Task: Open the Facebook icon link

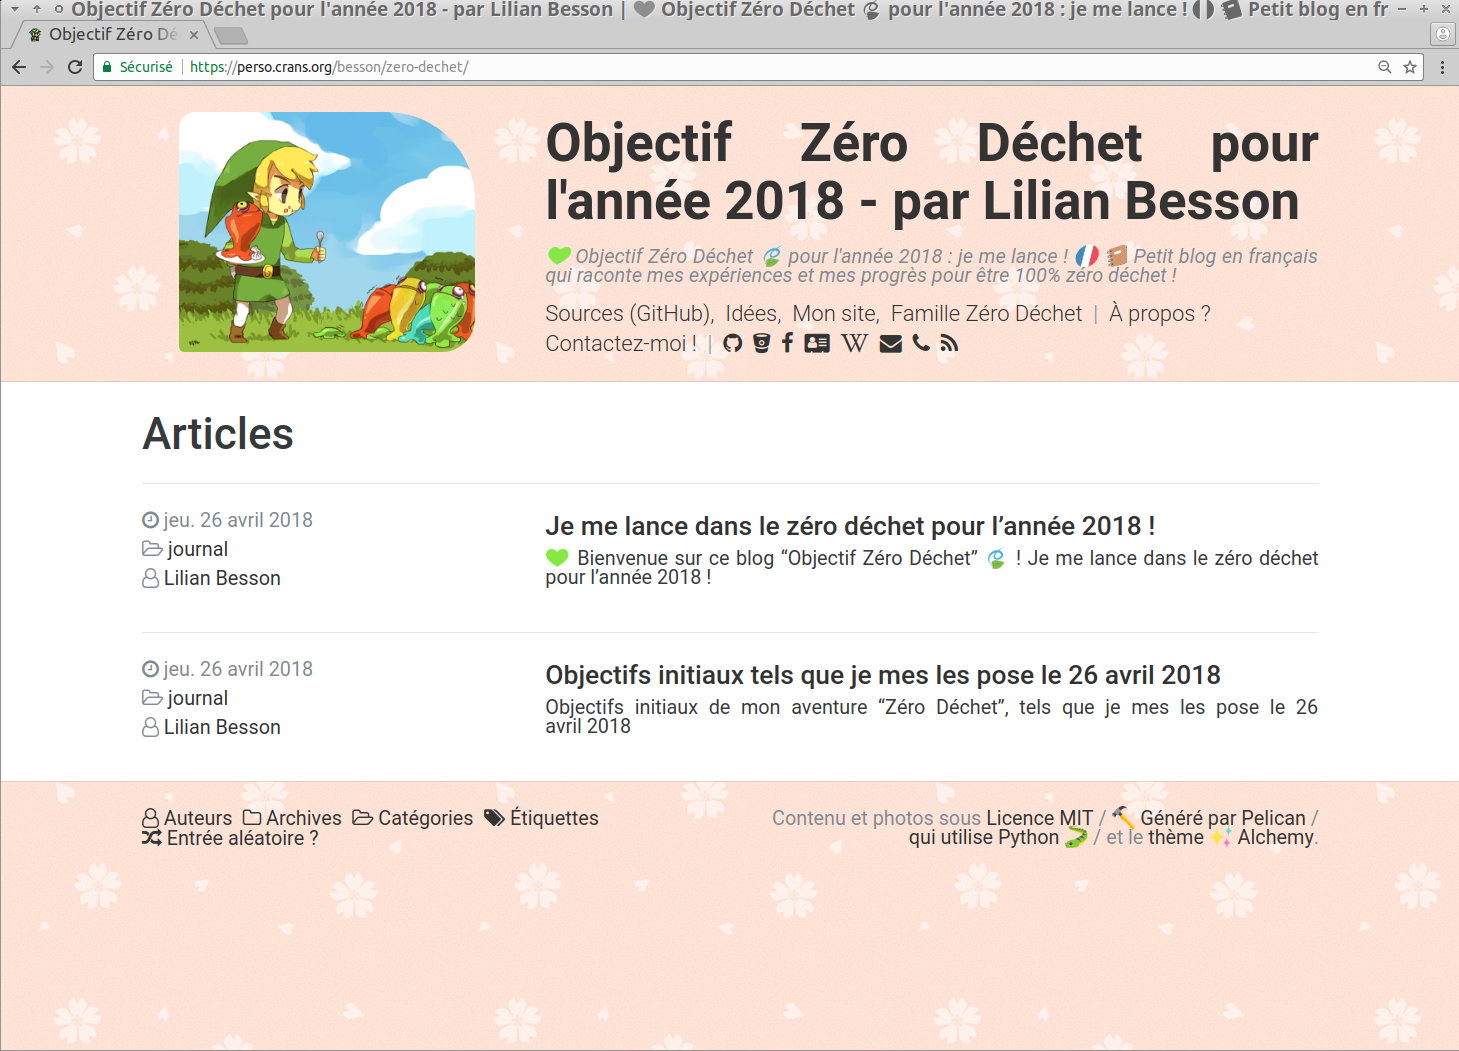Action: [788, 344]
